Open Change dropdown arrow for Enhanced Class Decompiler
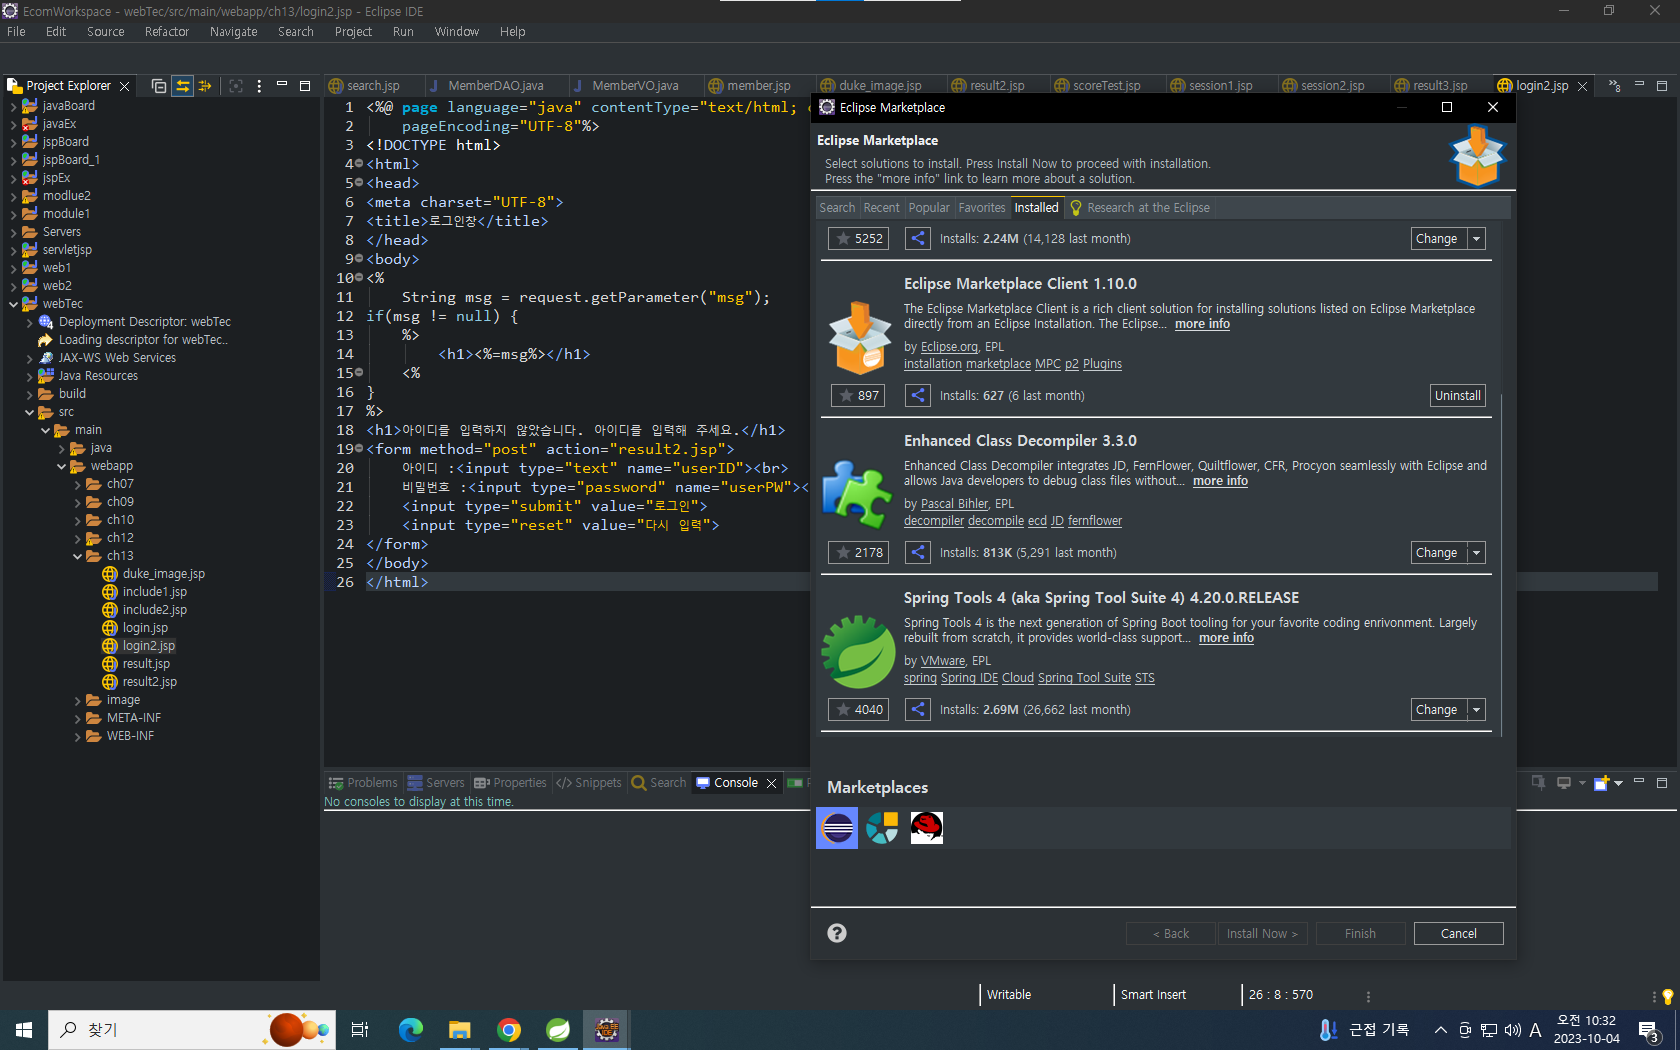The height and width of the screenshot is (1050, 1680). point(1476,553)
